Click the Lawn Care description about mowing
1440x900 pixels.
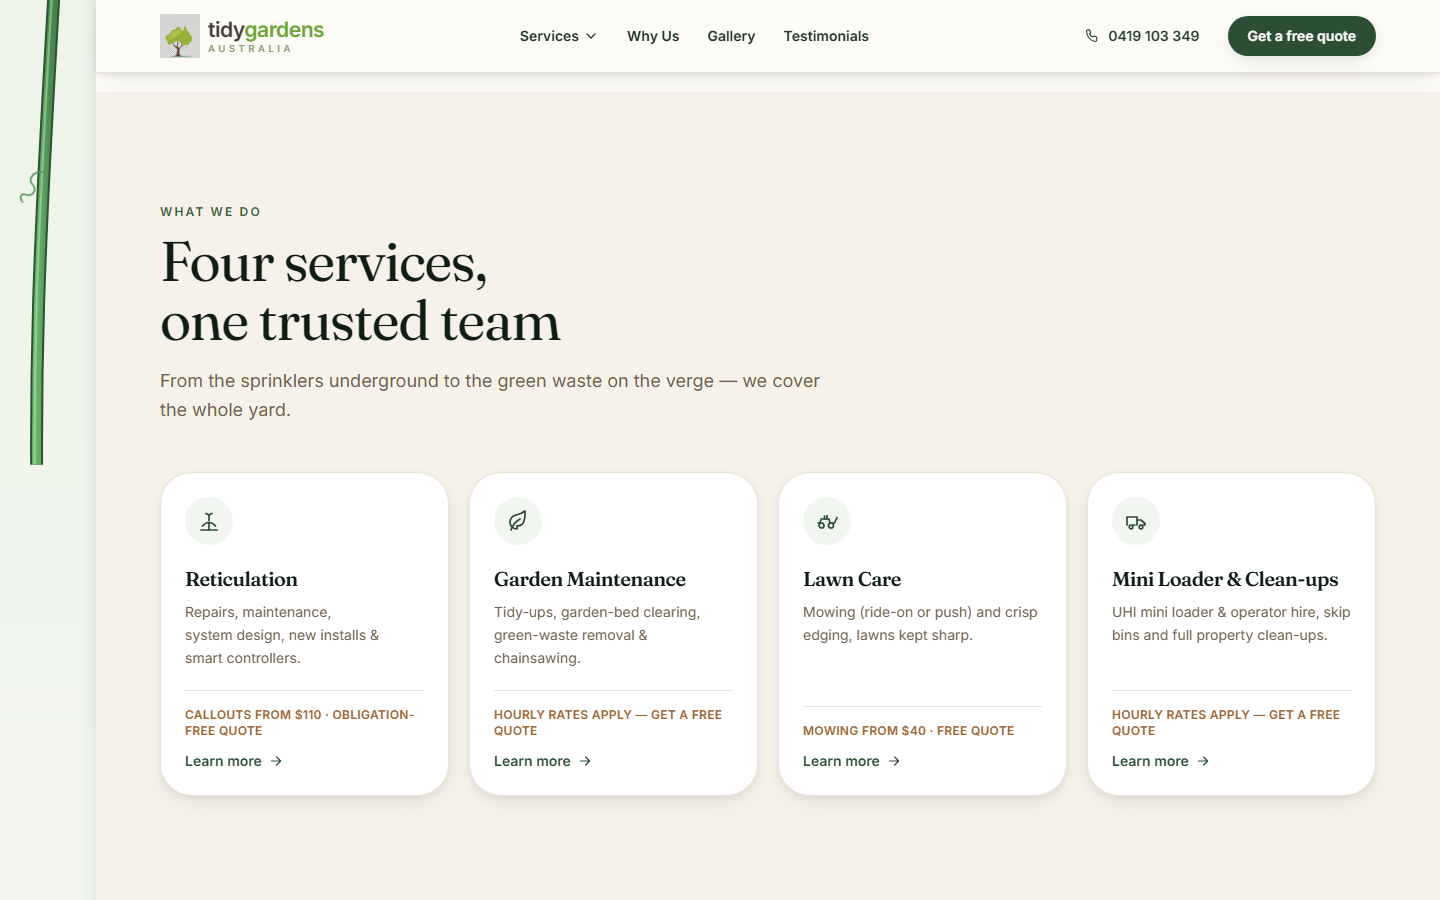pos(920,624)
